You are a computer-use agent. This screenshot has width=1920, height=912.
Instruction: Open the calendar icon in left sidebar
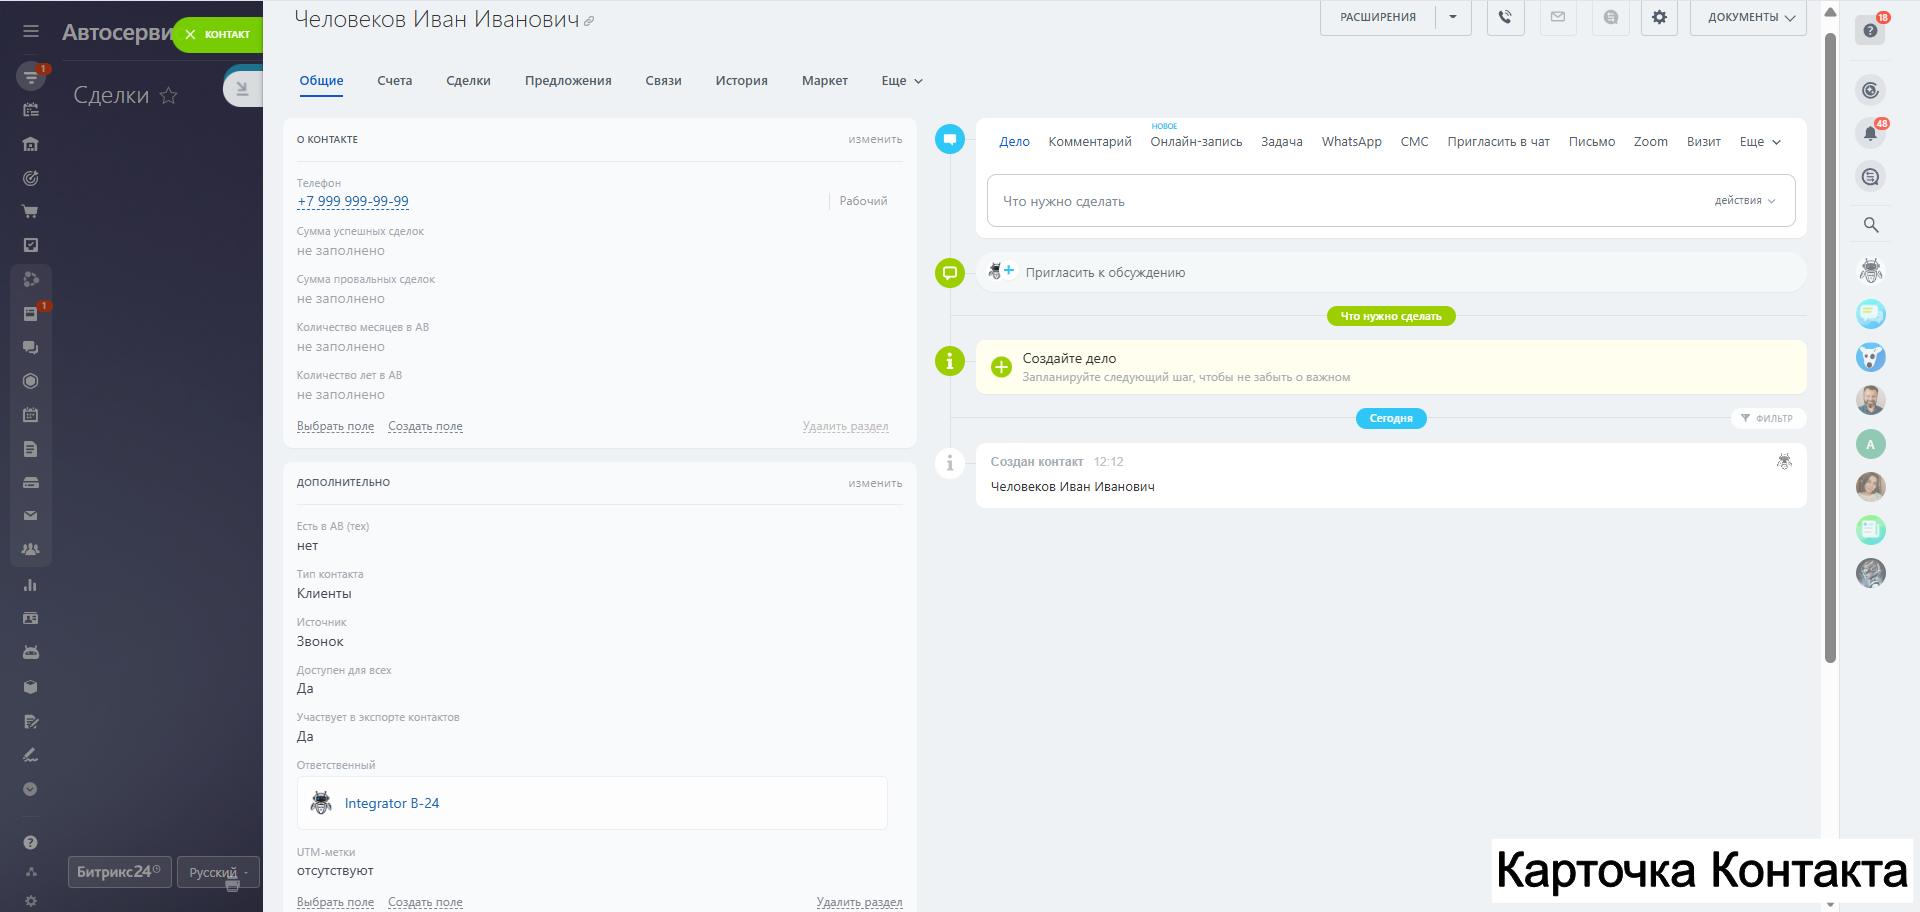31,415
